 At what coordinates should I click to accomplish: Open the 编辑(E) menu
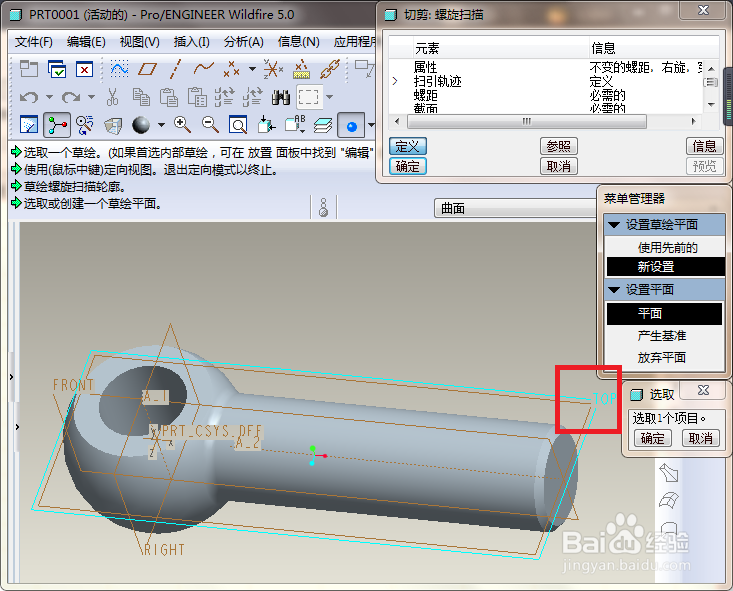click(x=86, y=42)
